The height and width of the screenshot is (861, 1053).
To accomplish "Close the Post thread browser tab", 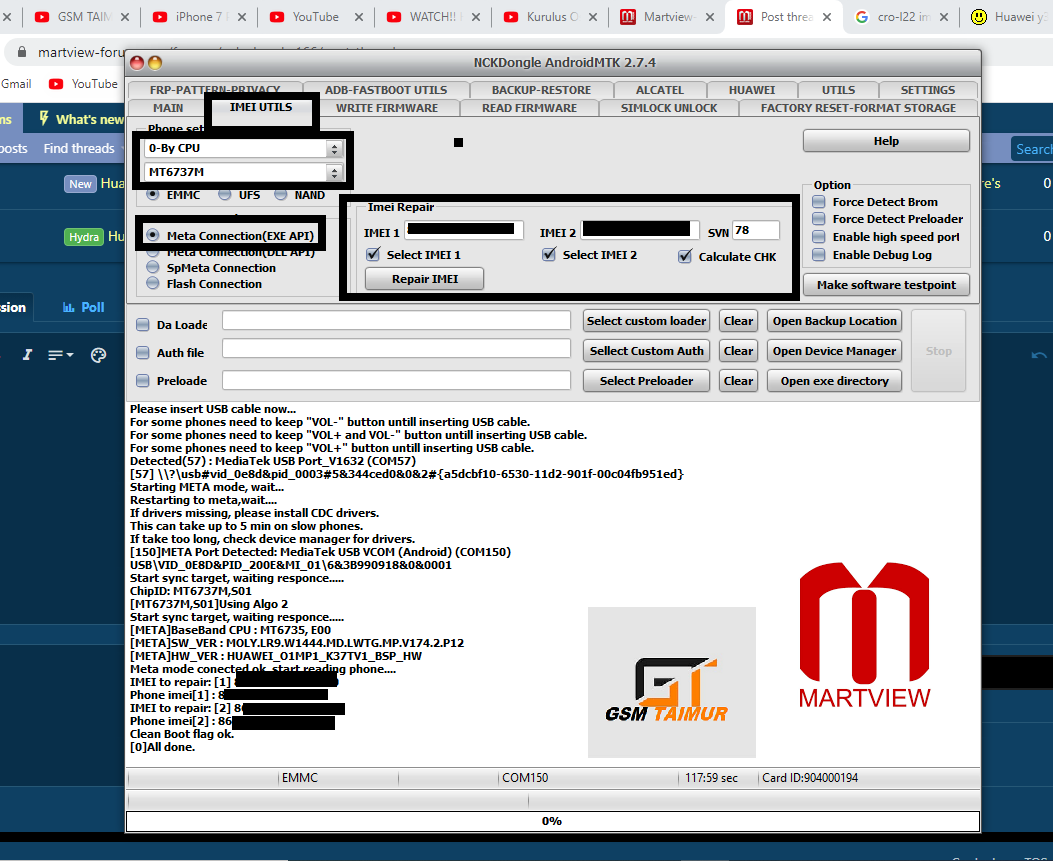I will coord(827,17).
